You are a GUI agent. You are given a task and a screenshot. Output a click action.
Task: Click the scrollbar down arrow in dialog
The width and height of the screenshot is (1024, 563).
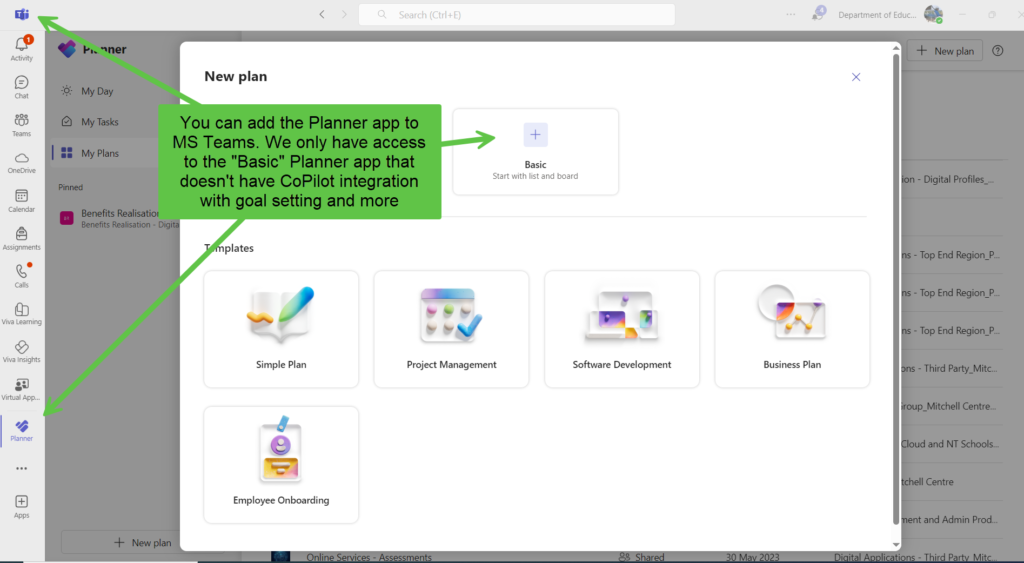point(896,544)
